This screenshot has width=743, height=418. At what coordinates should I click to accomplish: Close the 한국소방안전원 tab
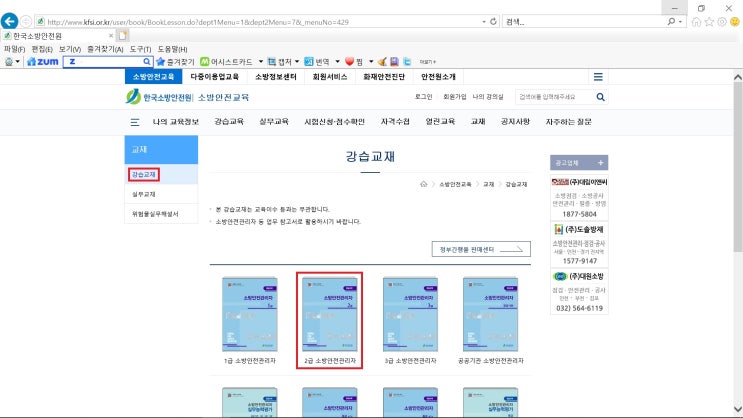(x=111, y=36)
